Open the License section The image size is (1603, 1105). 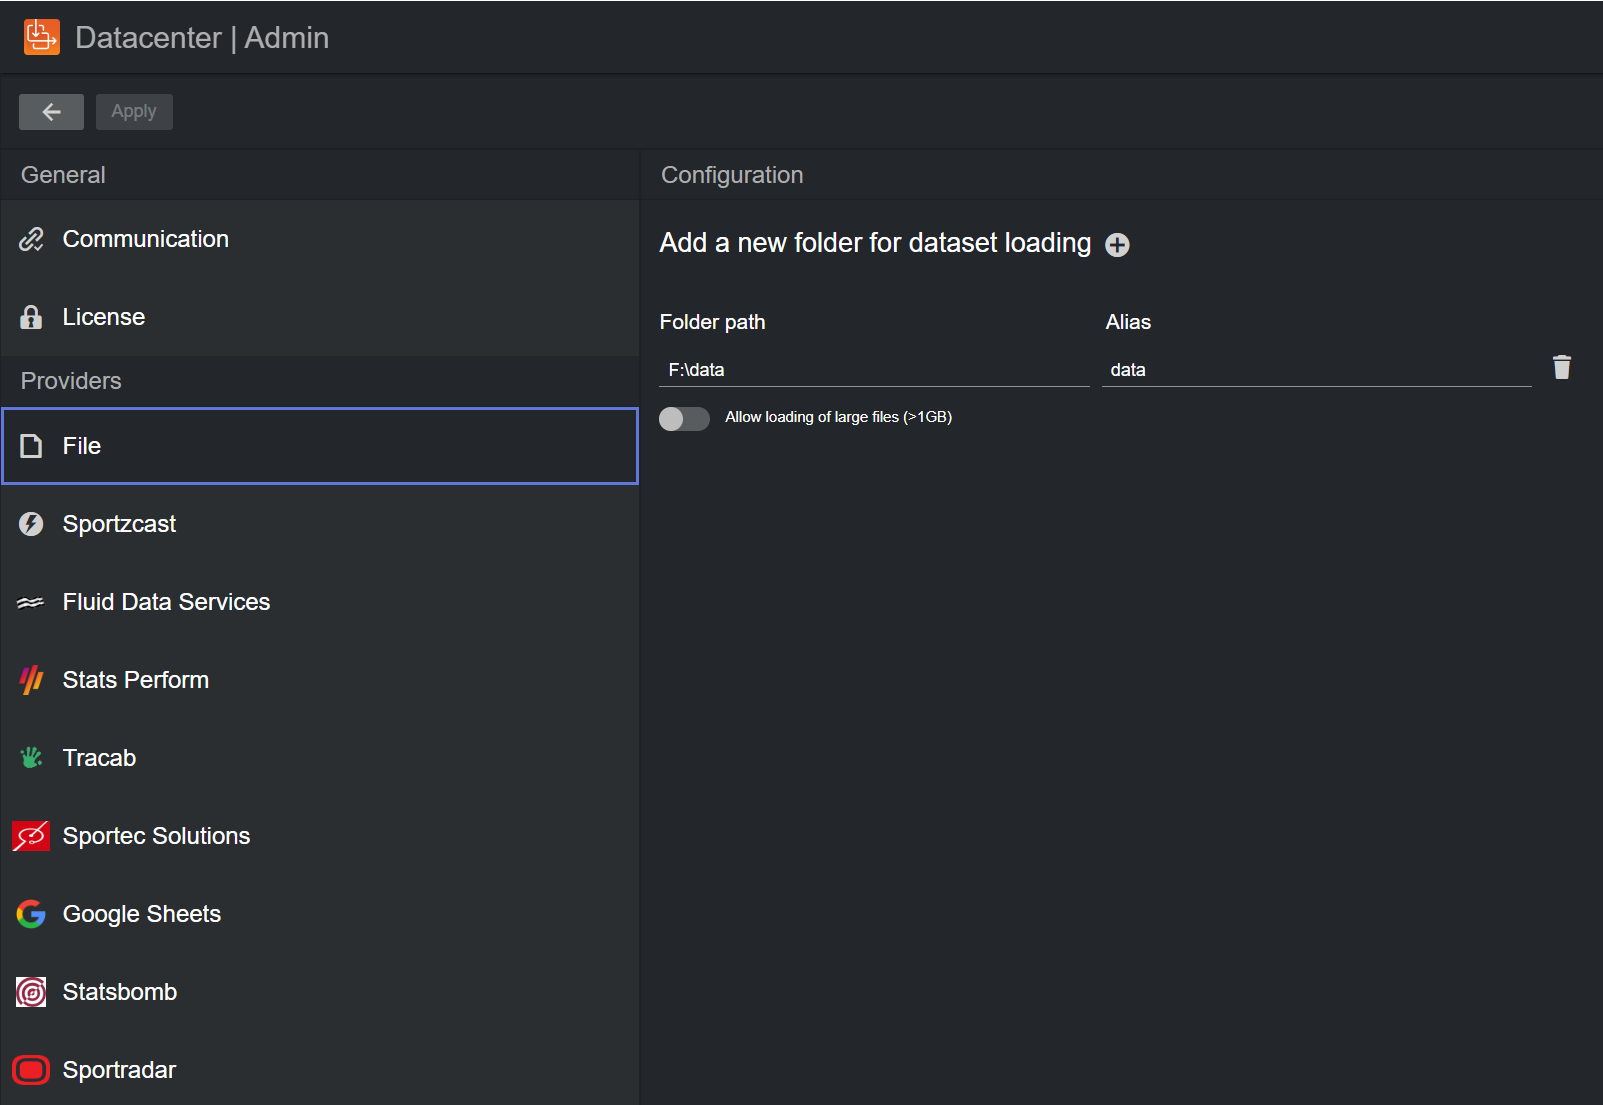103,317
